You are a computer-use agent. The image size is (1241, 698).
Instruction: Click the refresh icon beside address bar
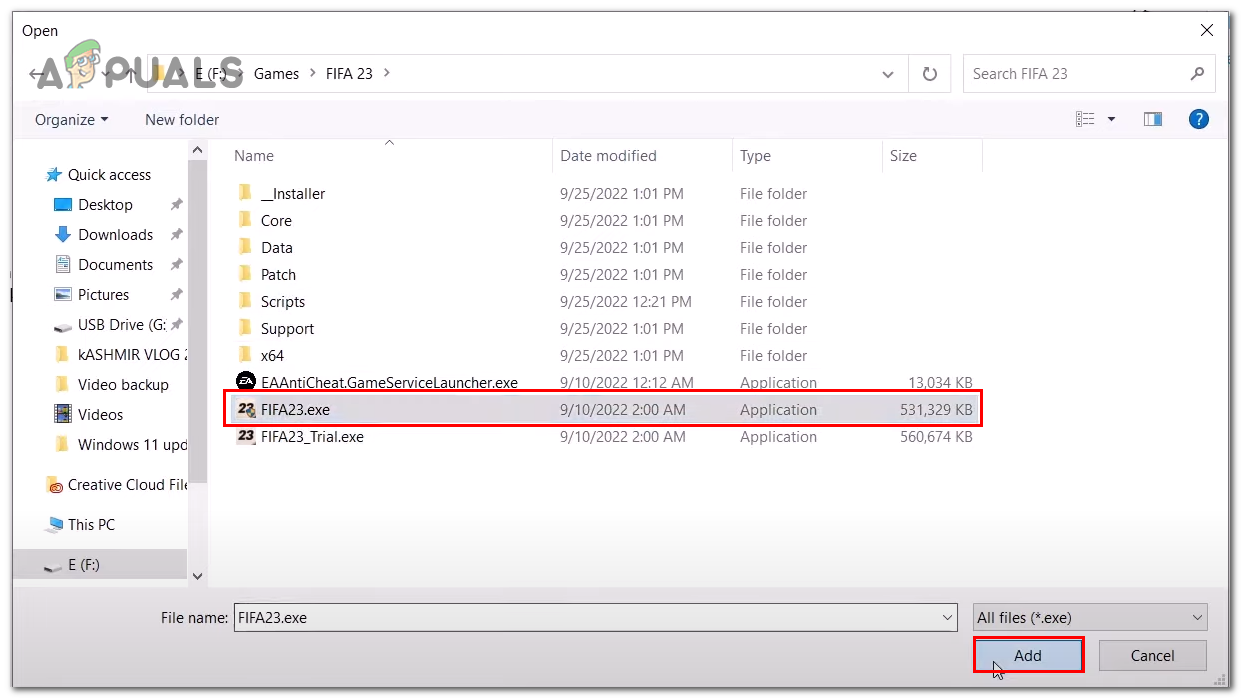930,74
